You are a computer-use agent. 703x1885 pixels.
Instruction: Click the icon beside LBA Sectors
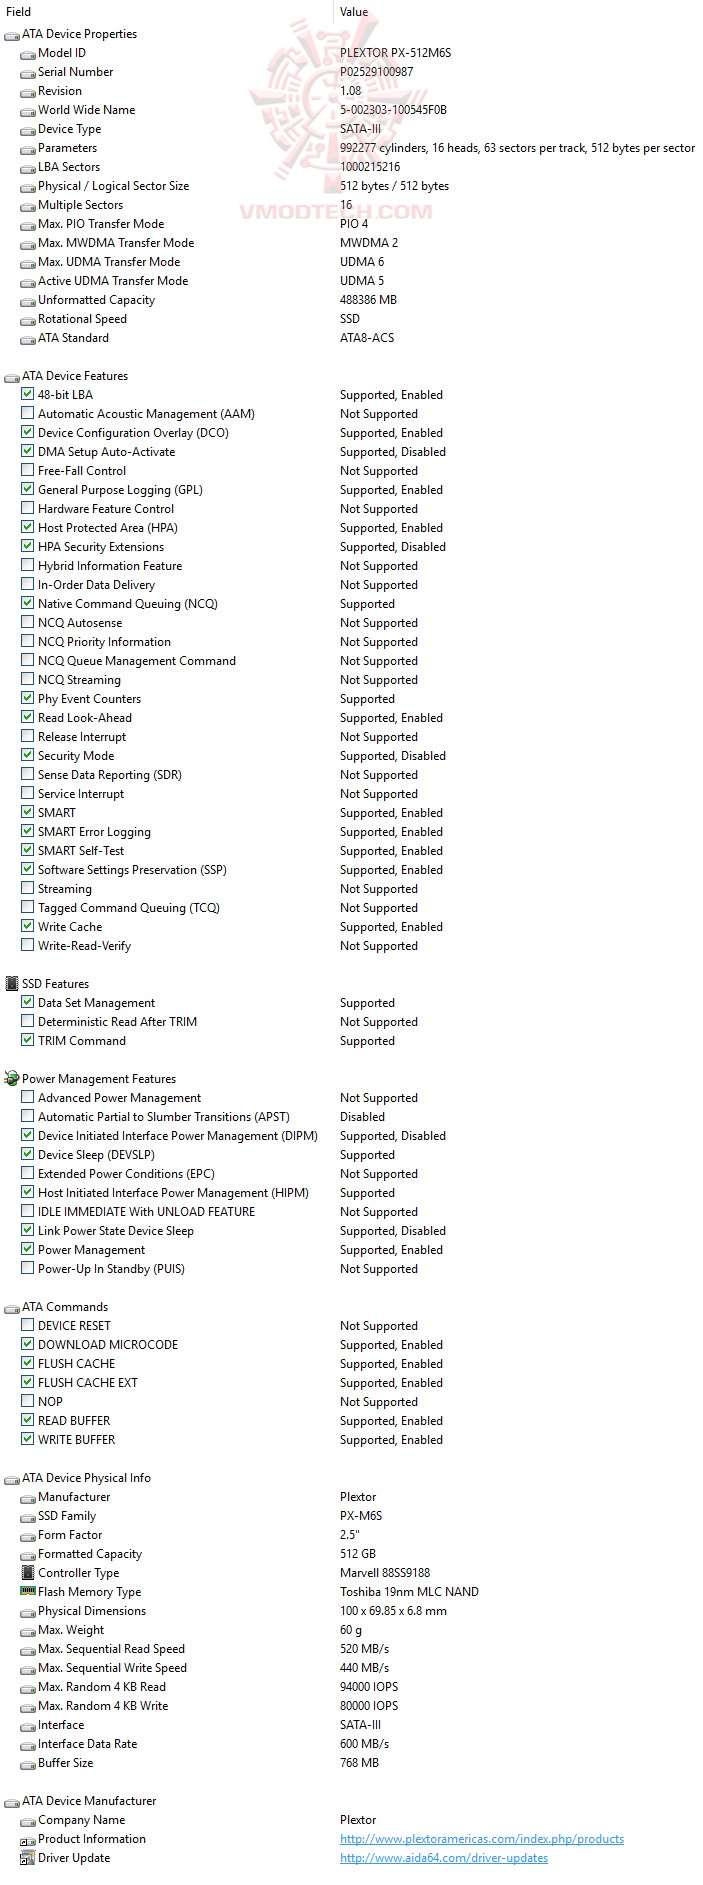coord(28,168)
